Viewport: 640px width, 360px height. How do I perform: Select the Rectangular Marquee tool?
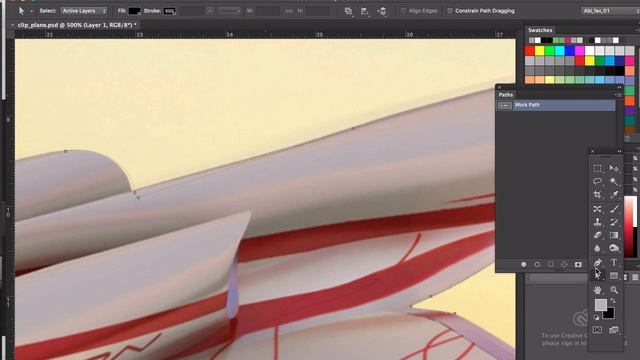click(x=597, y=168)
